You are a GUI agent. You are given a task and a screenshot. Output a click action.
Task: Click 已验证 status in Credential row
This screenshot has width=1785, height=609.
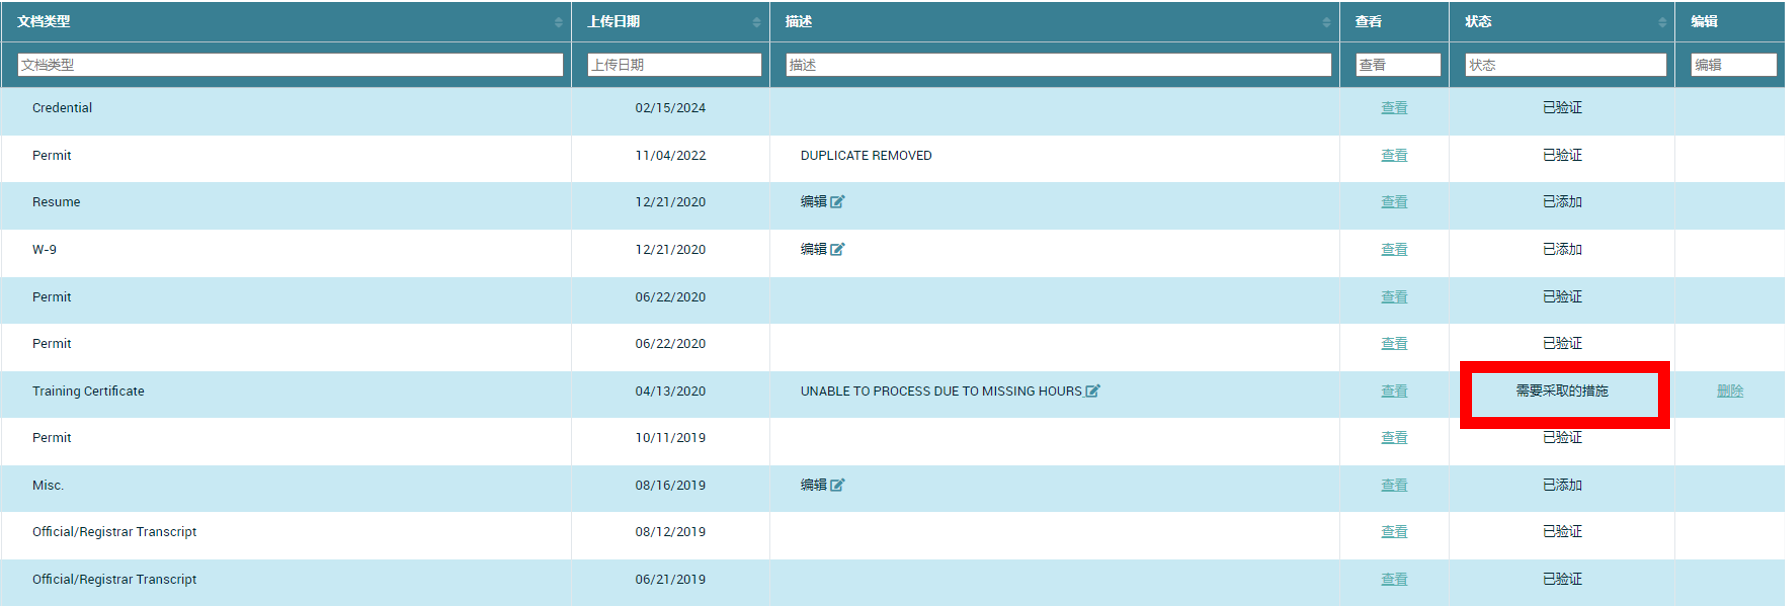(1562, 108)
